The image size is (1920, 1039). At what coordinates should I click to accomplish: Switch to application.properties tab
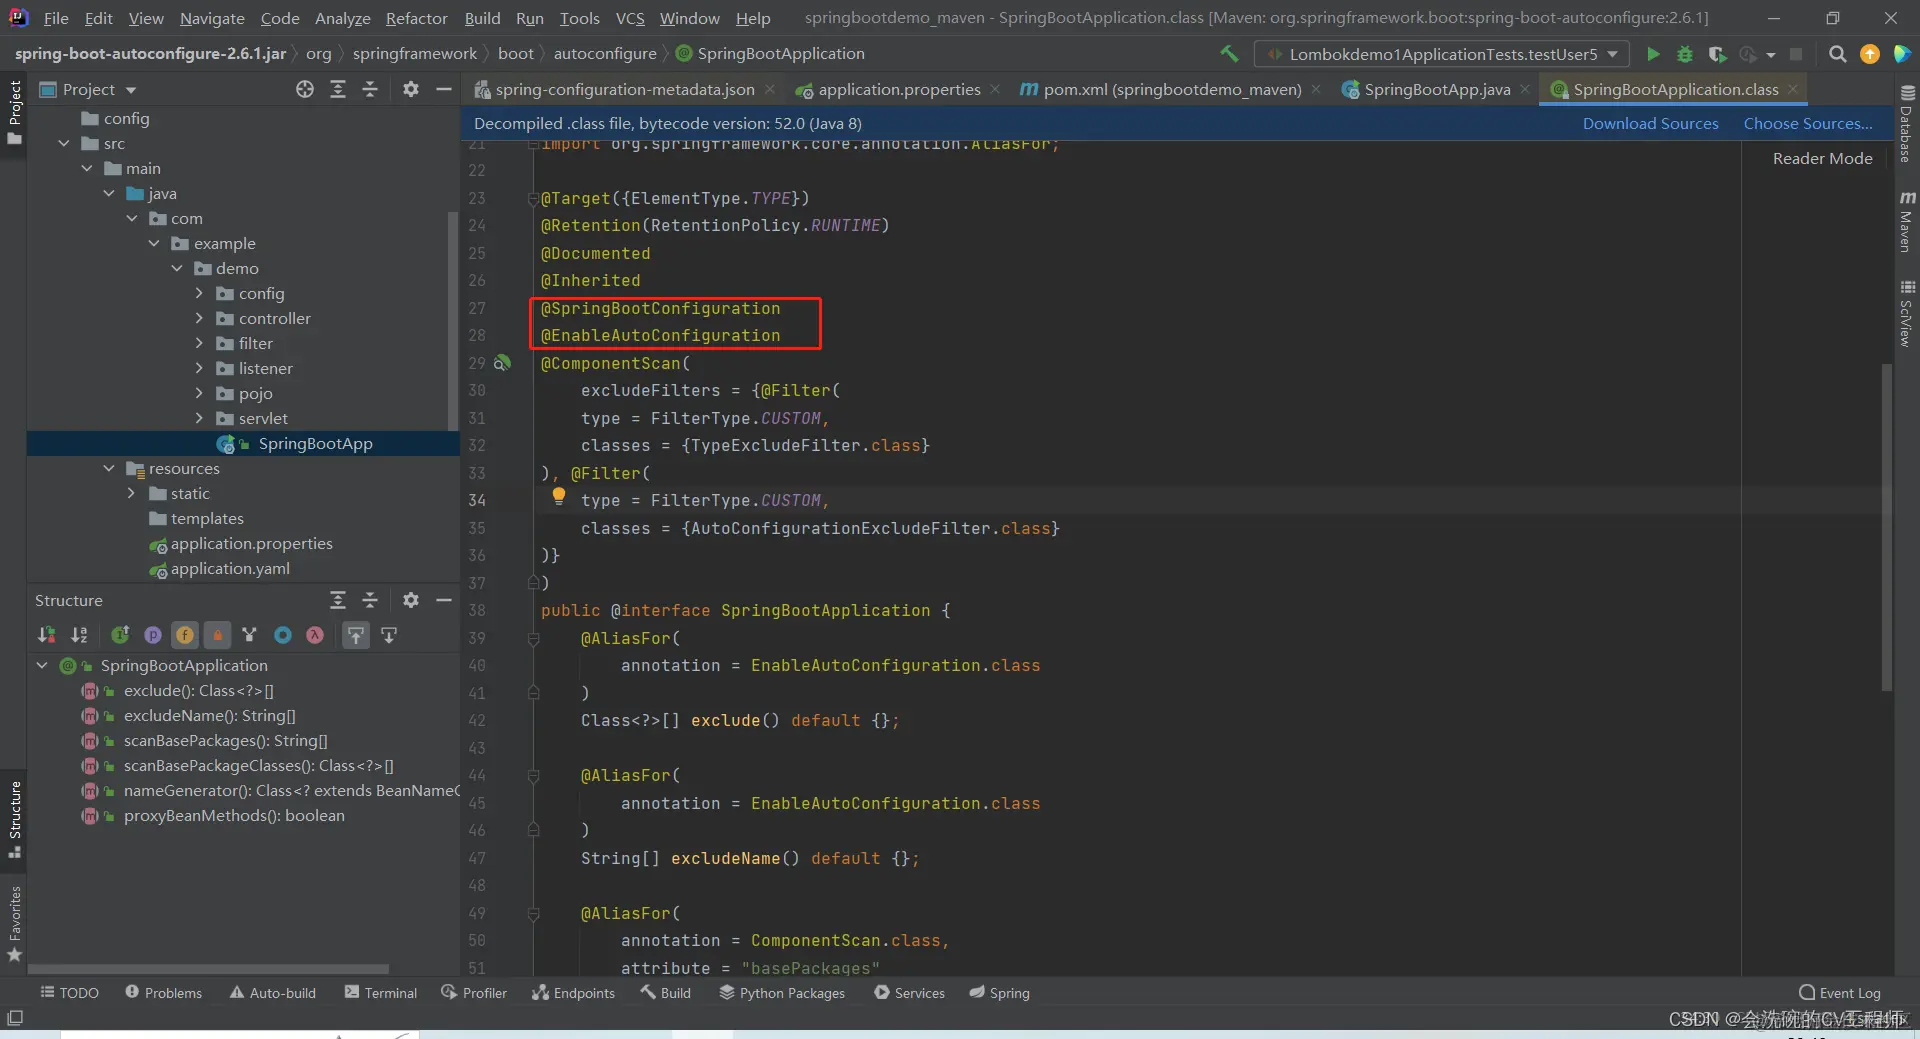pyautogui.click(x=899, y=90)
